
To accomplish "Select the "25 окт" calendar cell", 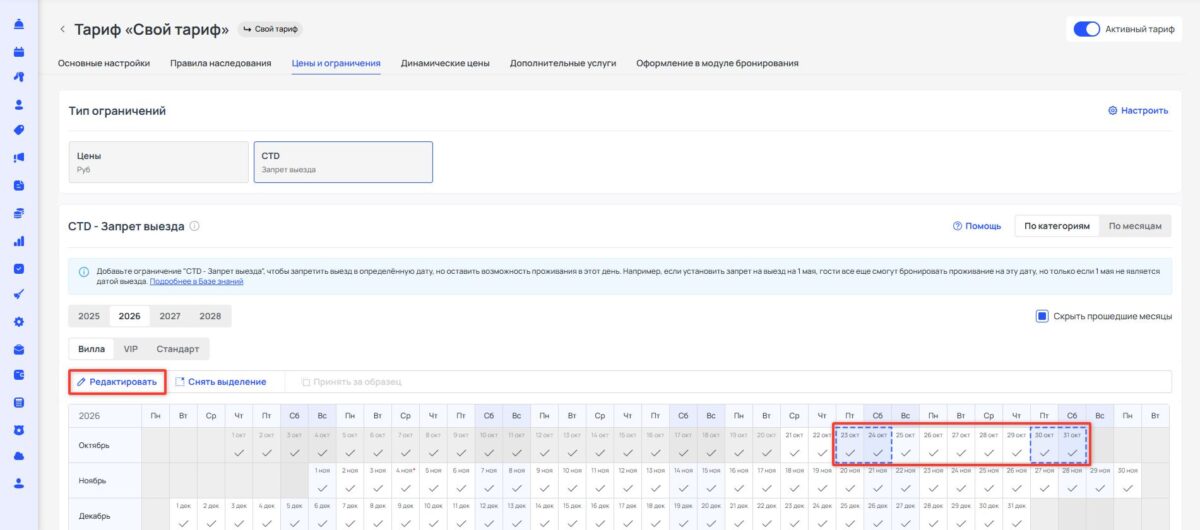I will [905, 444].
